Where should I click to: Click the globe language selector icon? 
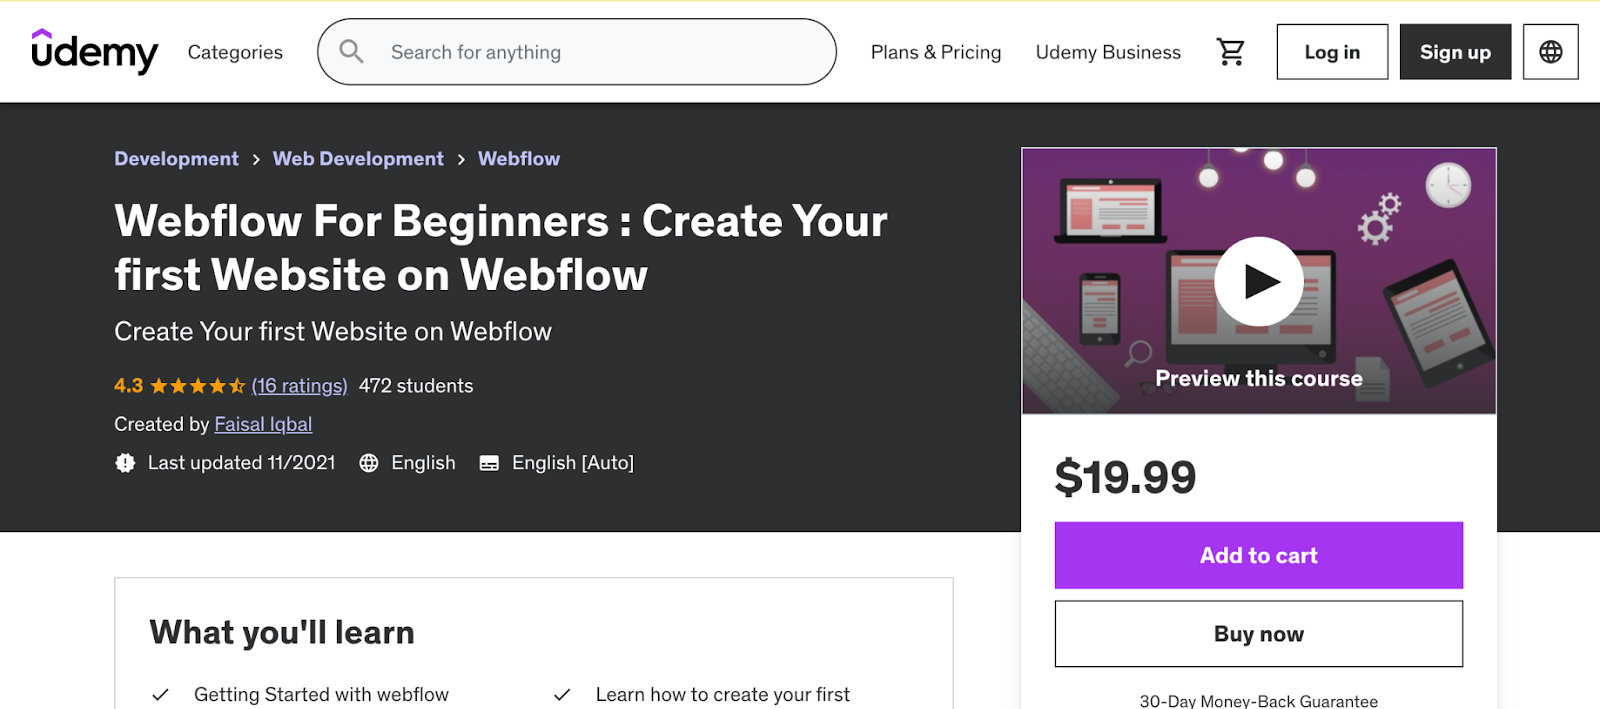[1549, 51]
